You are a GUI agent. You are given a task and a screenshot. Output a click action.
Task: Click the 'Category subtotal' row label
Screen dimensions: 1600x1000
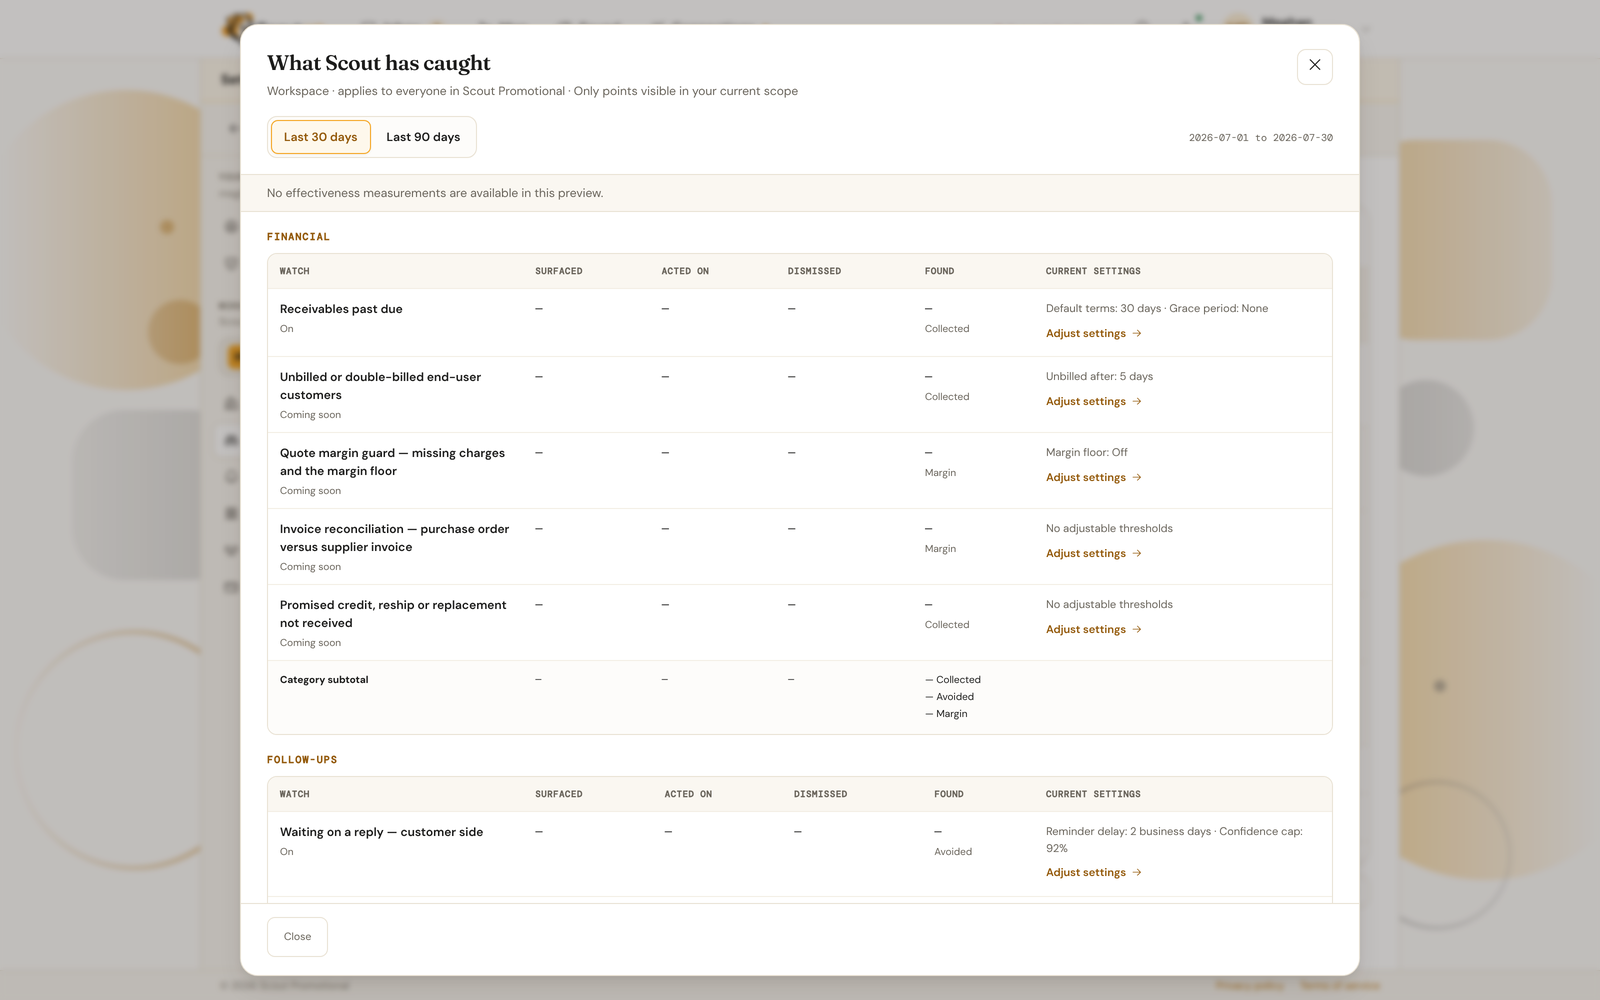click(x=324, y=680)
